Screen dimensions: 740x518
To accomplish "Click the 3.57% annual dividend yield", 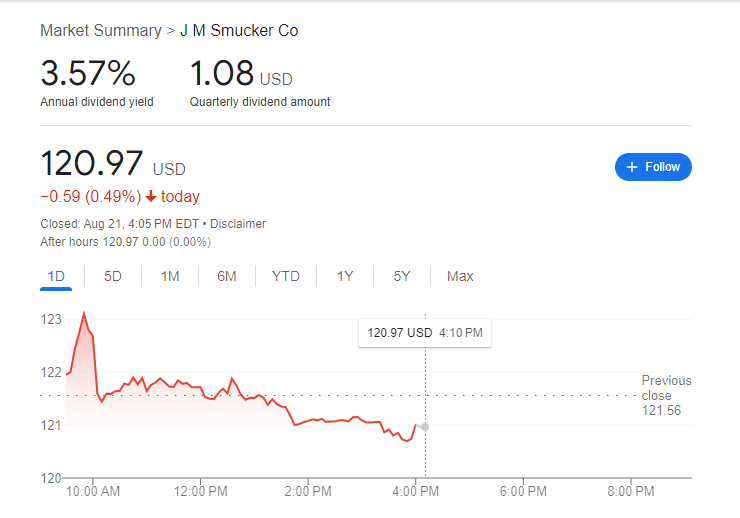I will (x=87, y=74).
